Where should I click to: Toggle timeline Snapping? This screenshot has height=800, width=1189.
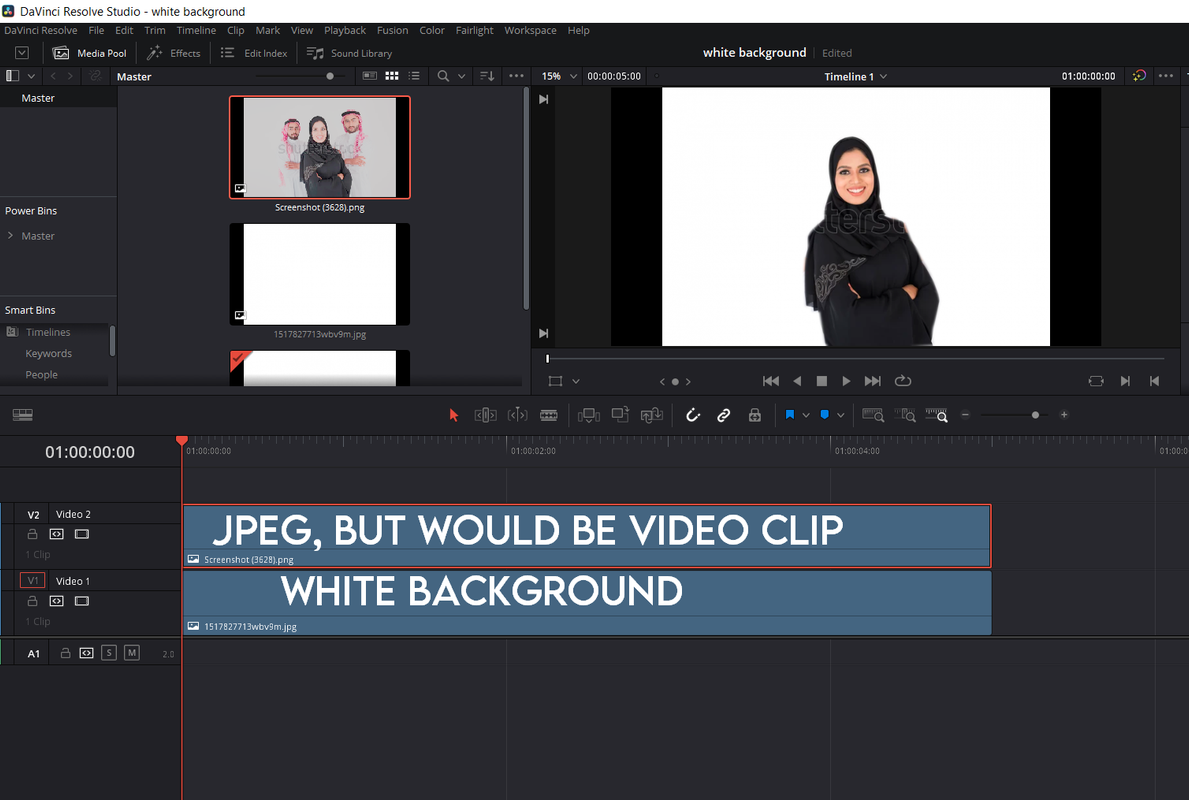point(692,415)
